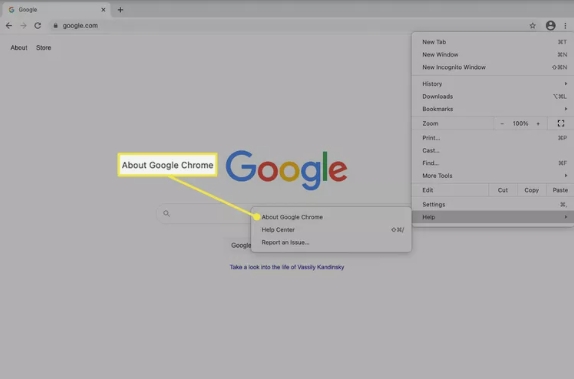Click the browser back arrow
574x379 pixels.
click(9, 26)
